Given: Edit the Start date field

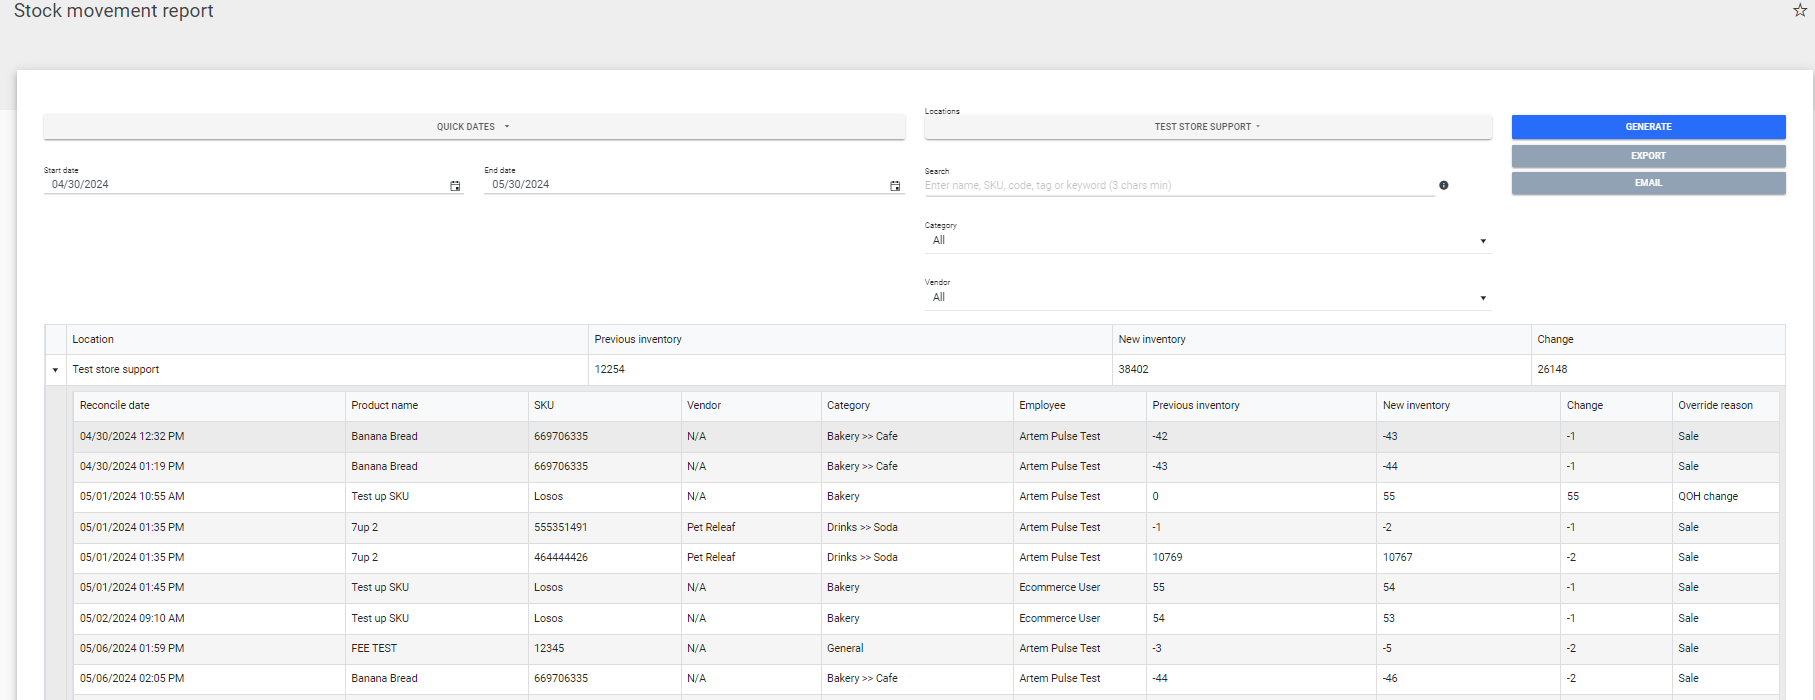Looking at the screenshot, I should tap(245, 185).
